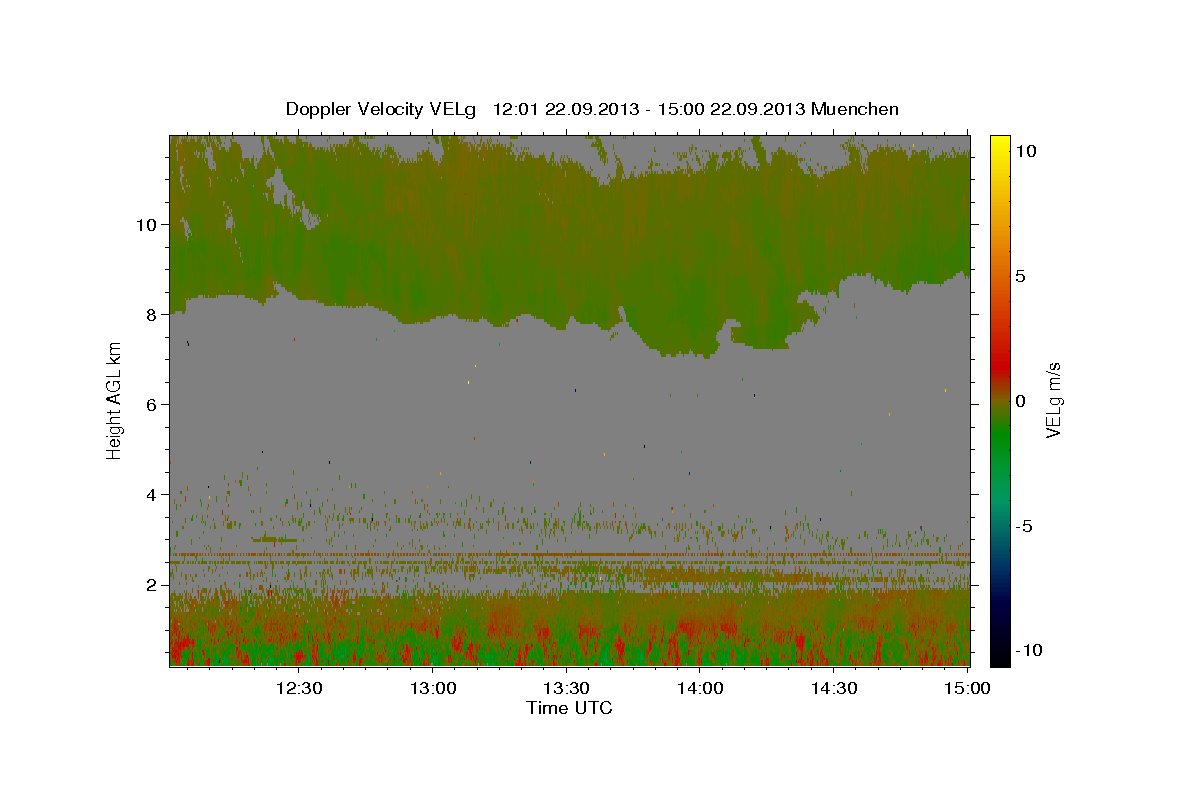The width and height of the screenshot is (1200, 800).
Task: Click the 13:00 time tick label
Action: (432, 688)
